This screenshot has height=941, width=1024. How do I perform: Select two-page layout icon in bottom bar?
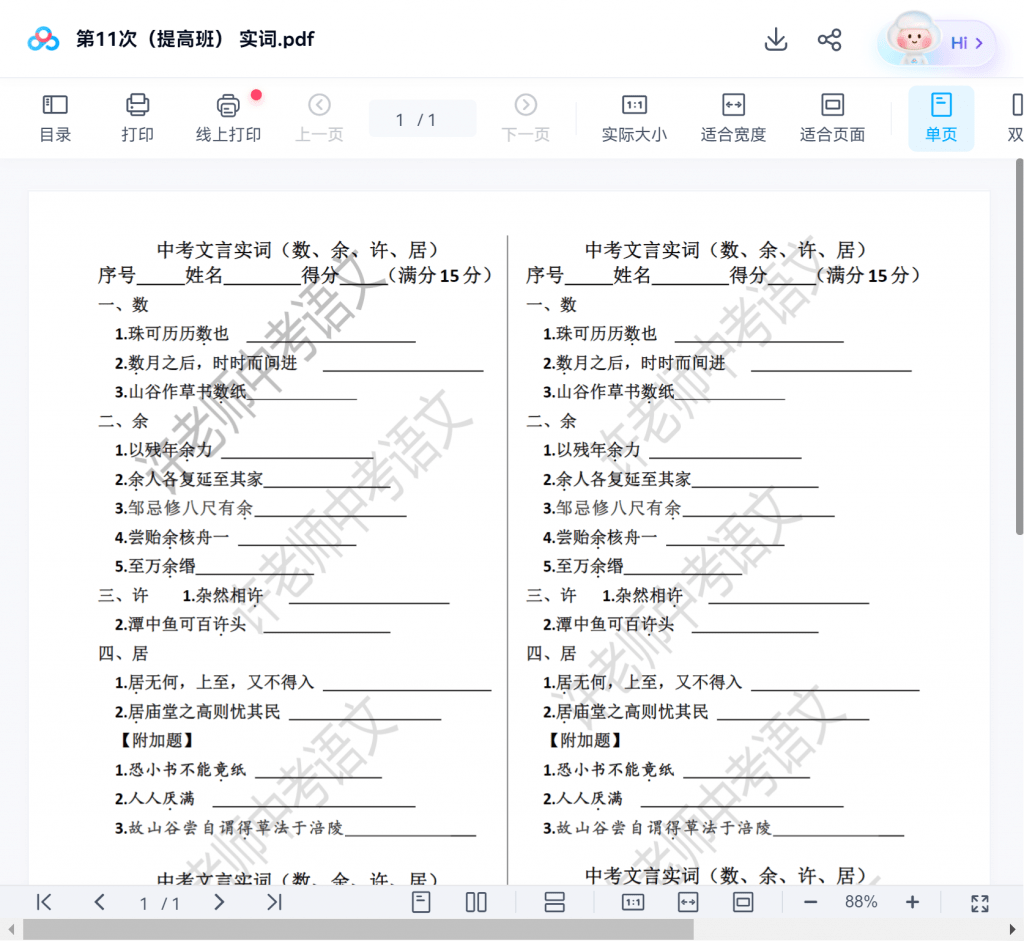pos(476,902)
